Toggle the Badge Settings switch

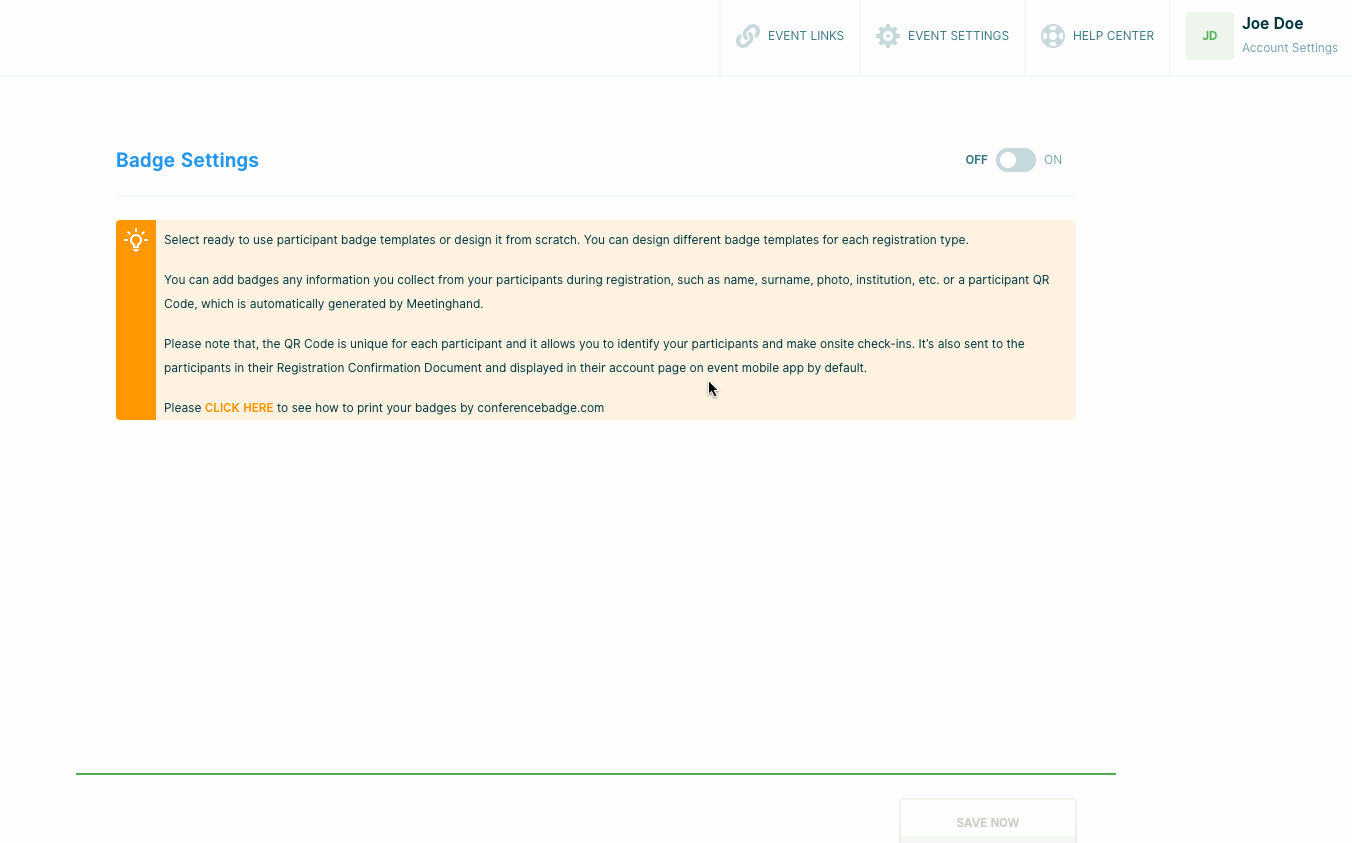click(x=1015, y=160)
